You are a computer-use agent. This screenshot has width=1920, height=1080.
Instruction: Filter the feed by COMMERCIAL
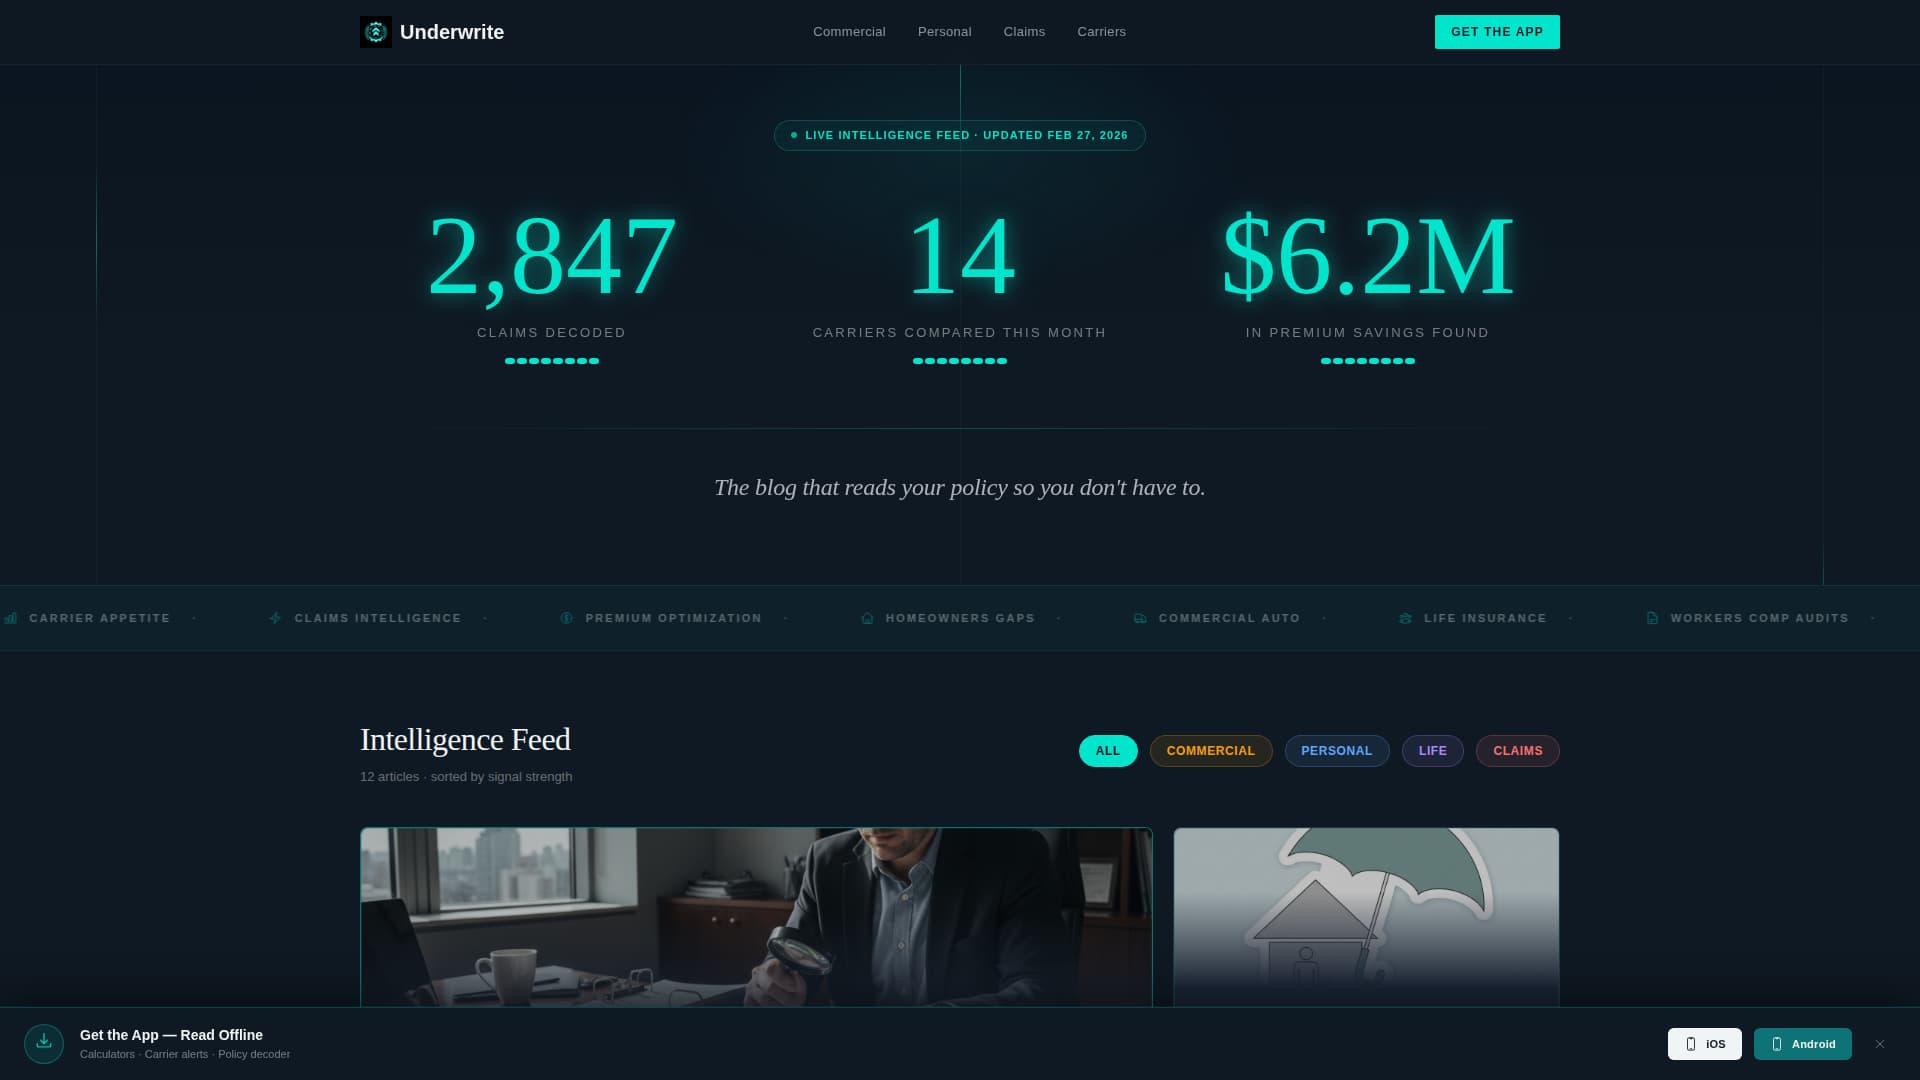point(1211,751)
